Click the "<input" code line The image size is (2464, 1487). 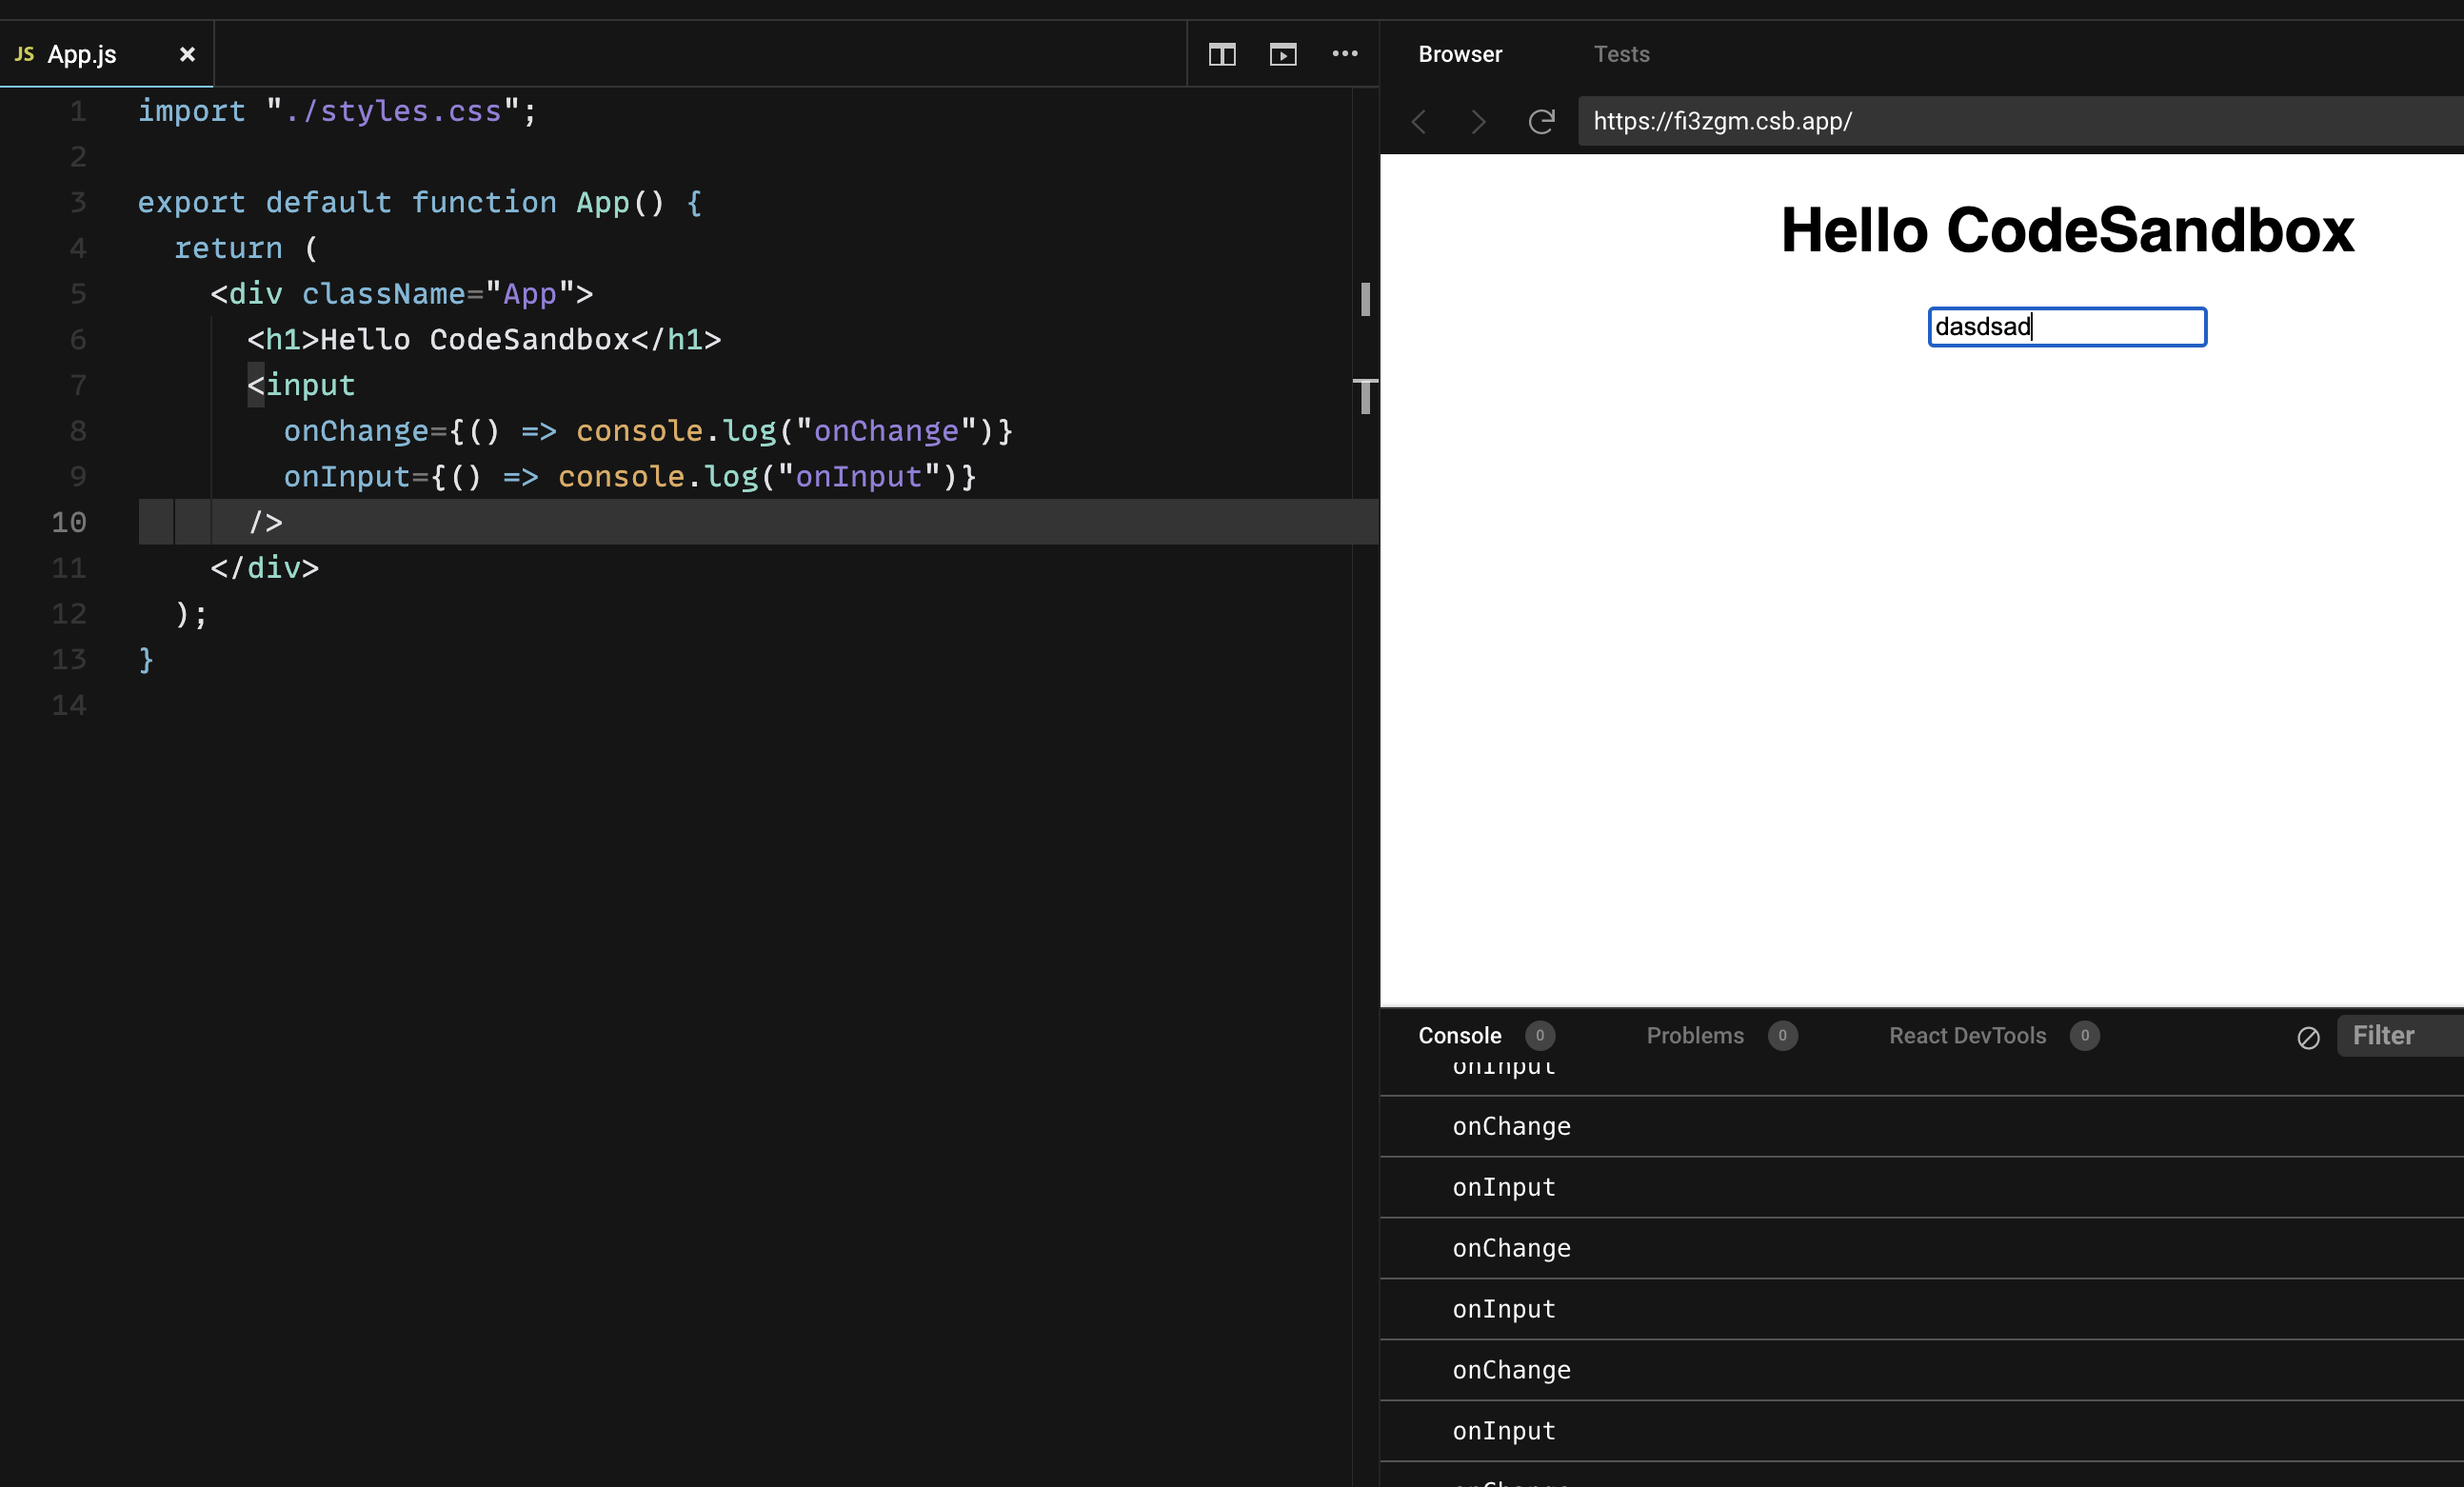point(301,385)
